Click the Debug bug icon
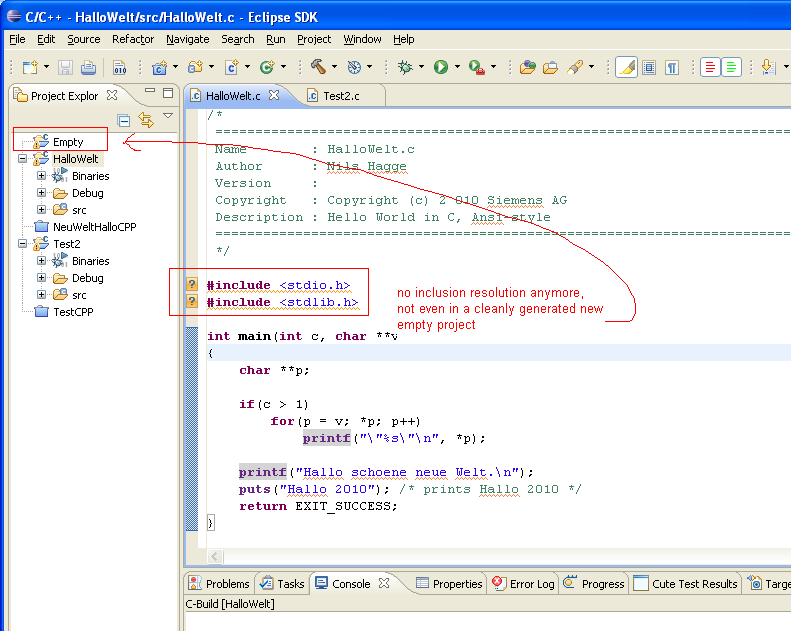 [x=405, y=67]
